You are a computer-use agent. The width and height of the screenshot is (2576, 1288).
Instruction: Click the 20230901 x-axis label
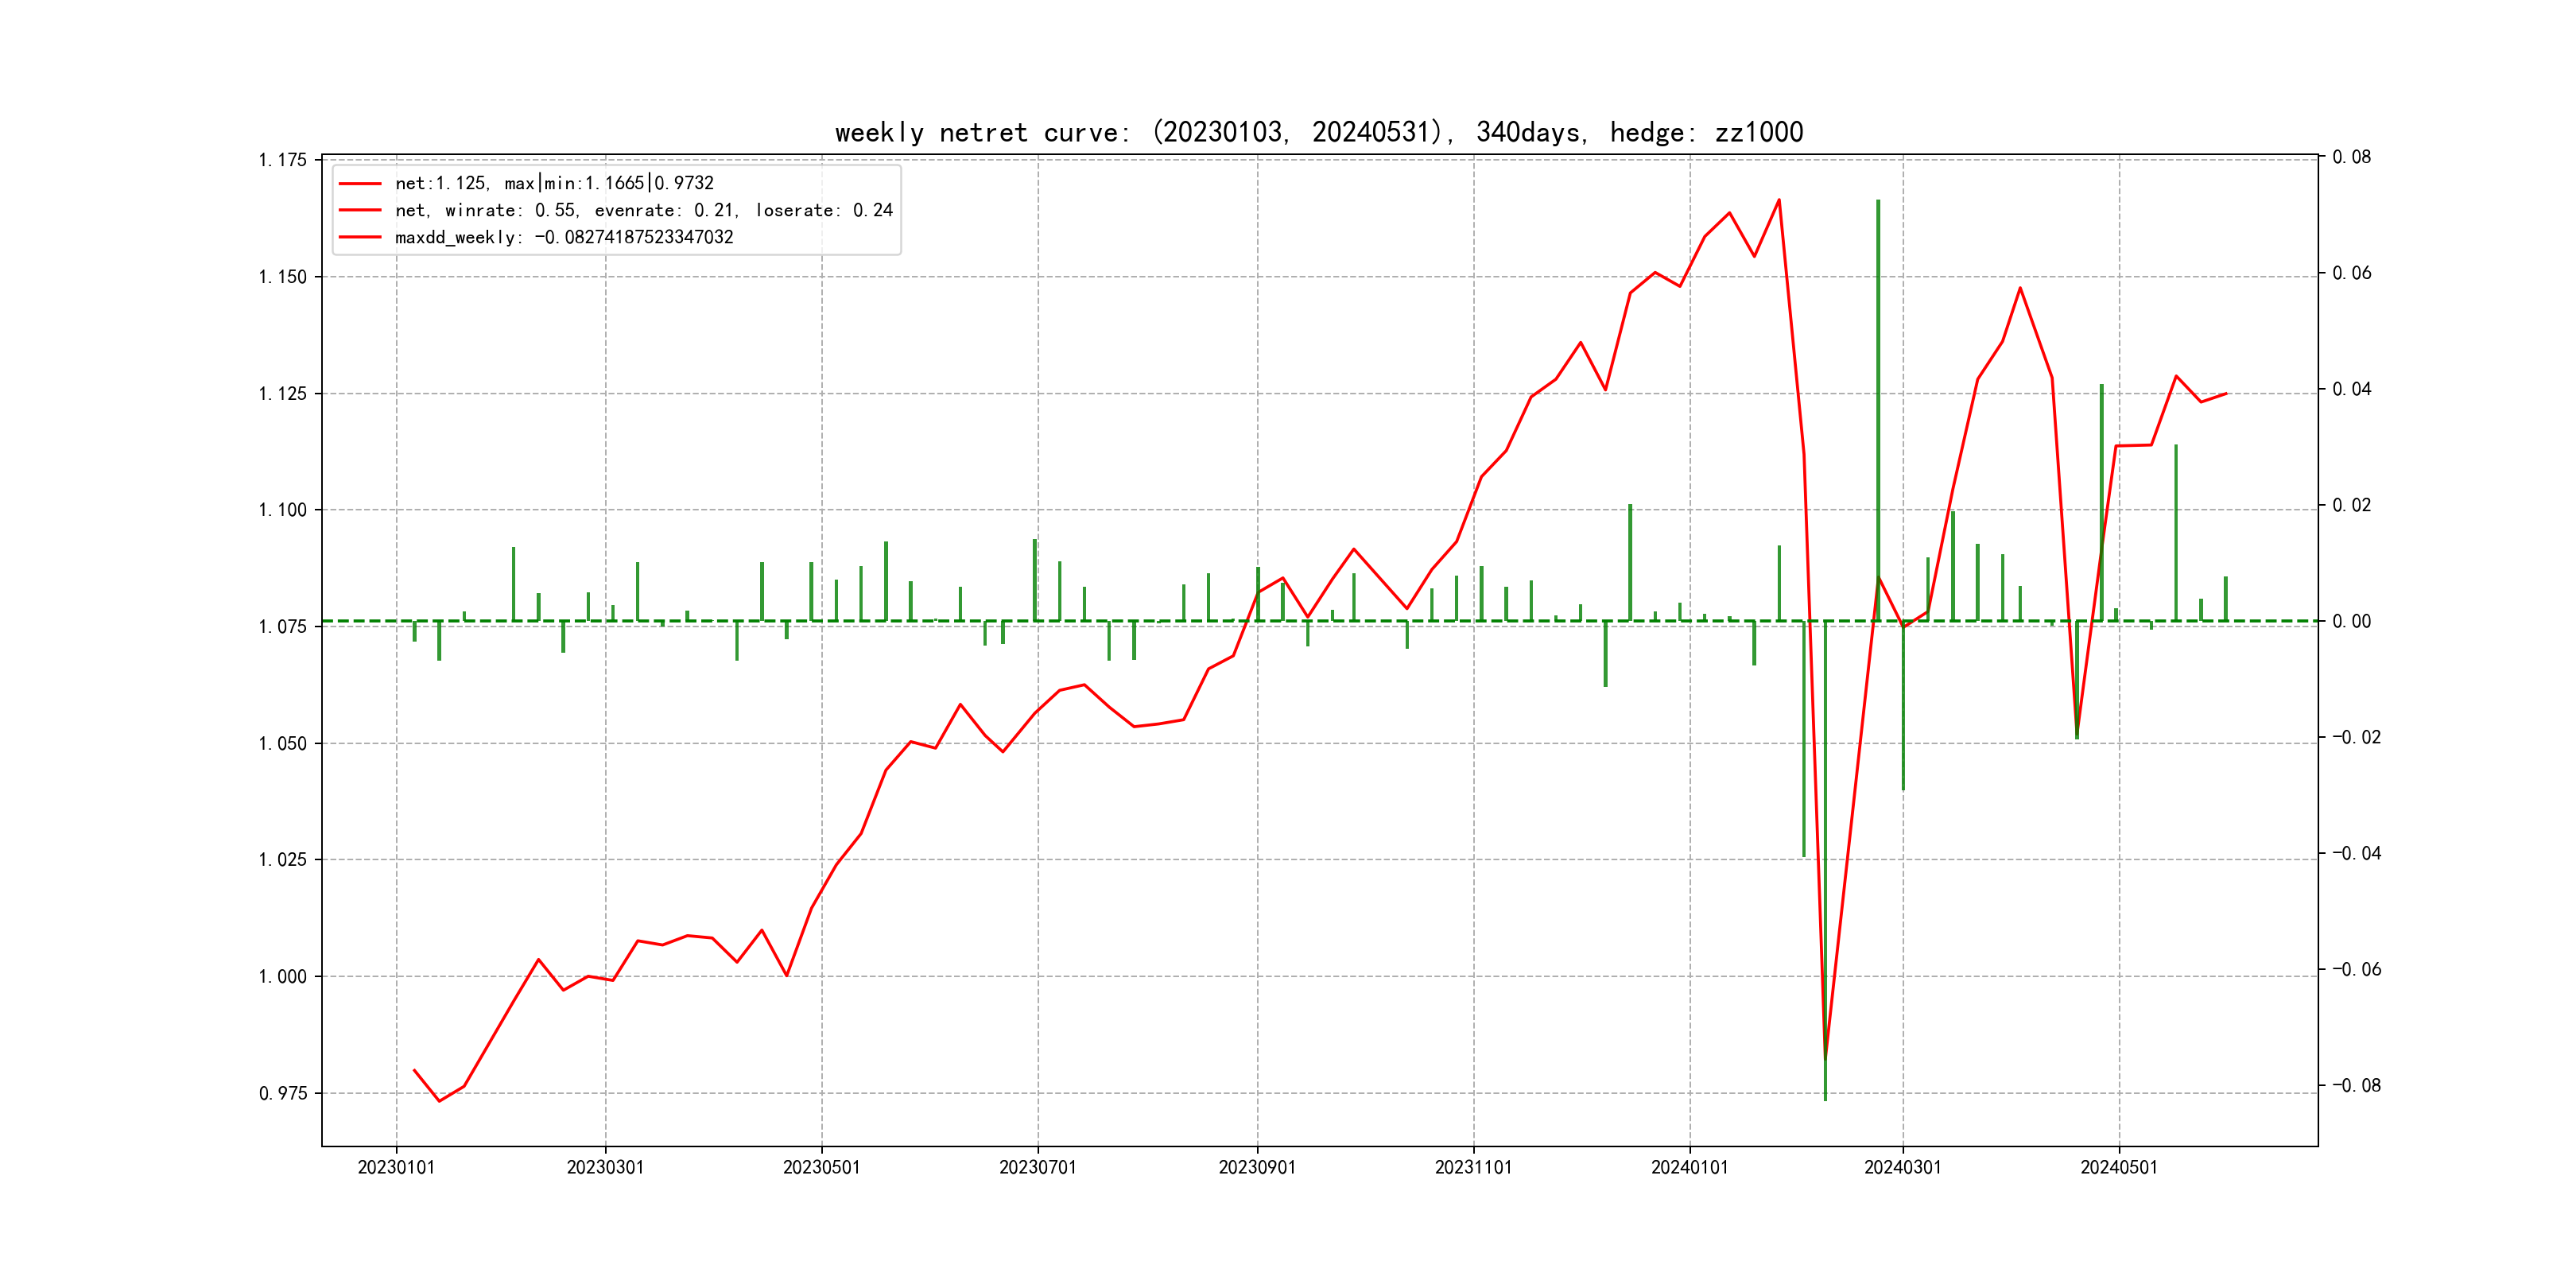click(1257, 1167)
